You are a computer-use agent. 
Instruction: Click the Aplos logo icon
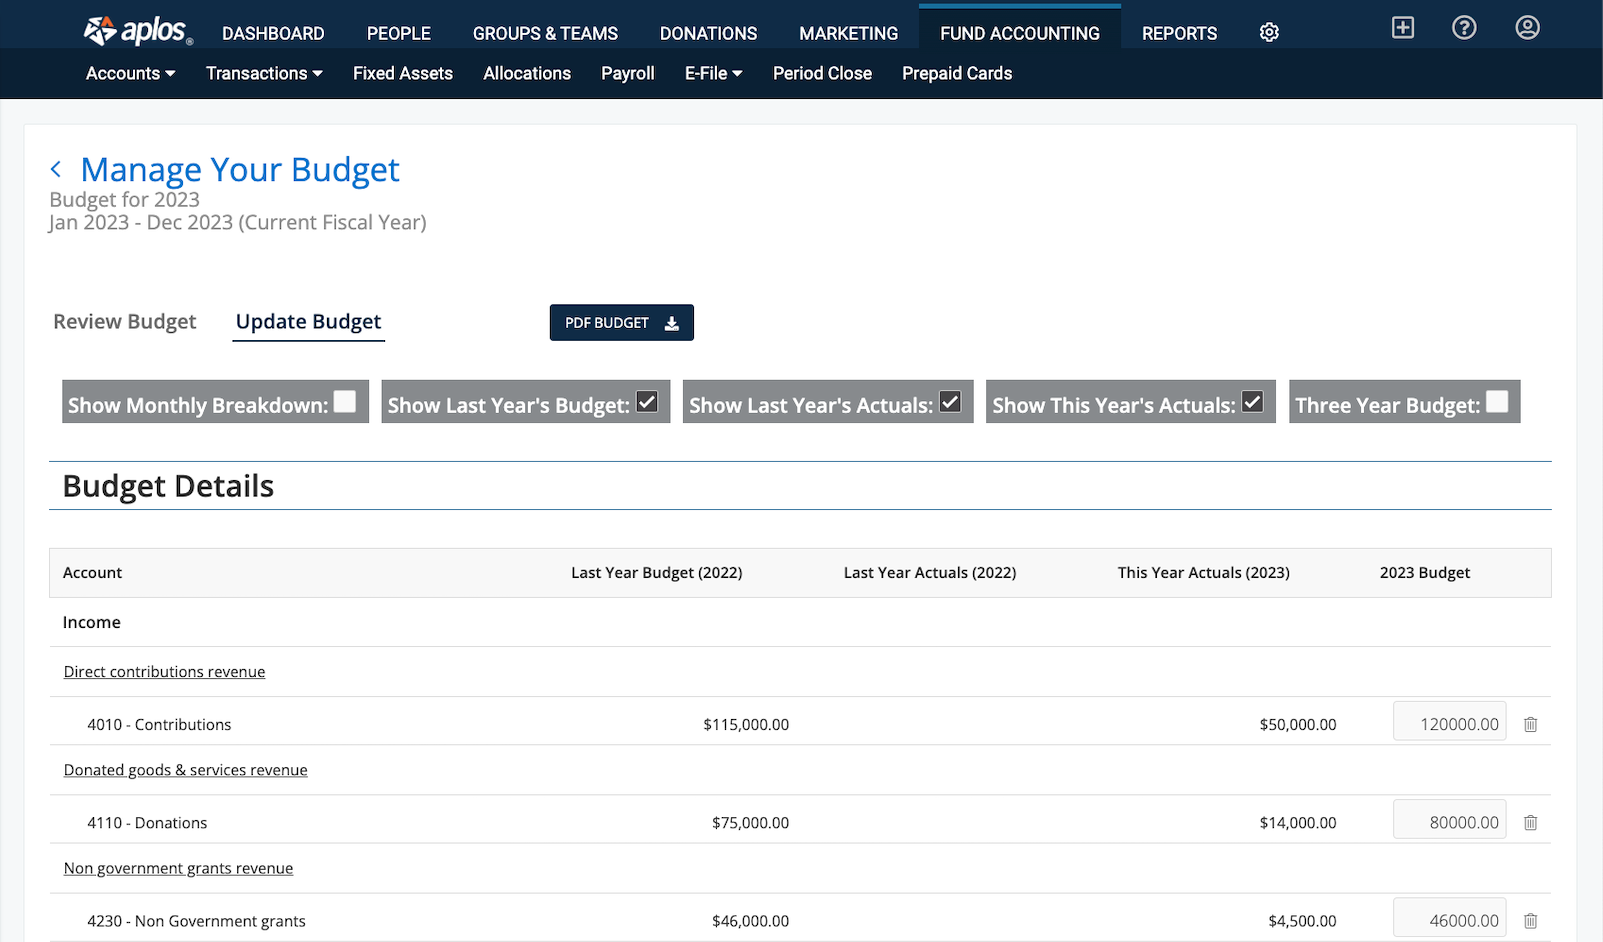tap(100, 31)
